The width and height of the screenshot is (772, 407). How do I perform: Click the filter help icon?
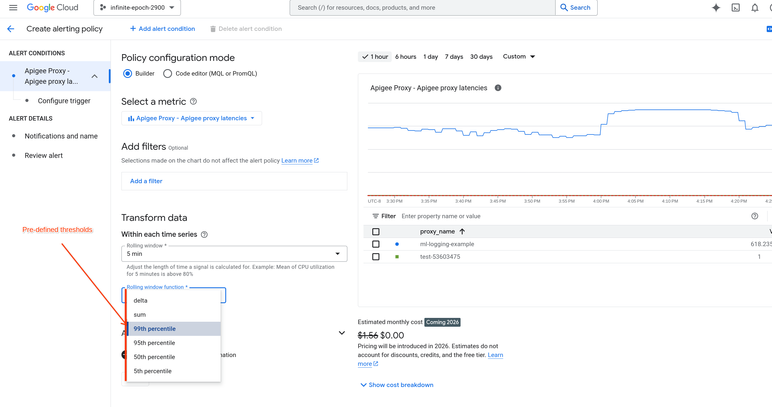[x=754, y=216]
